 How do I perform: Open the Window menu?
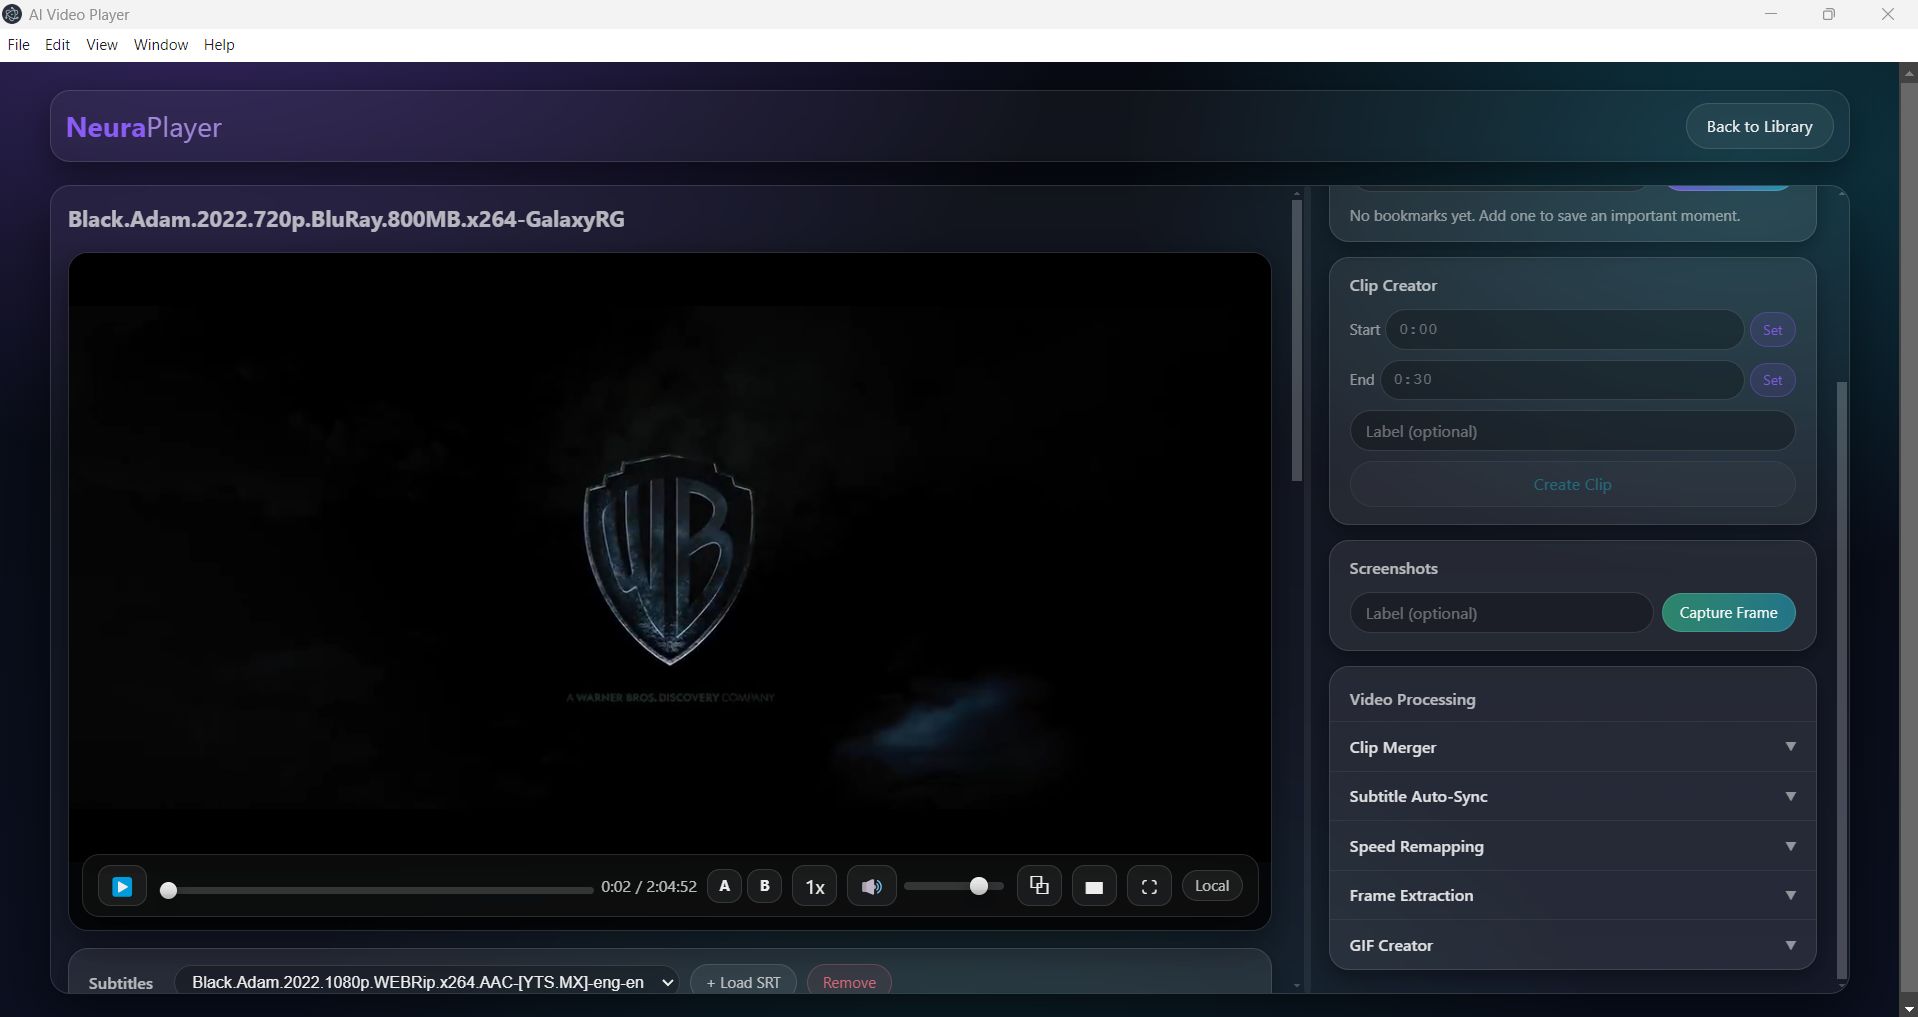point(161,45)
